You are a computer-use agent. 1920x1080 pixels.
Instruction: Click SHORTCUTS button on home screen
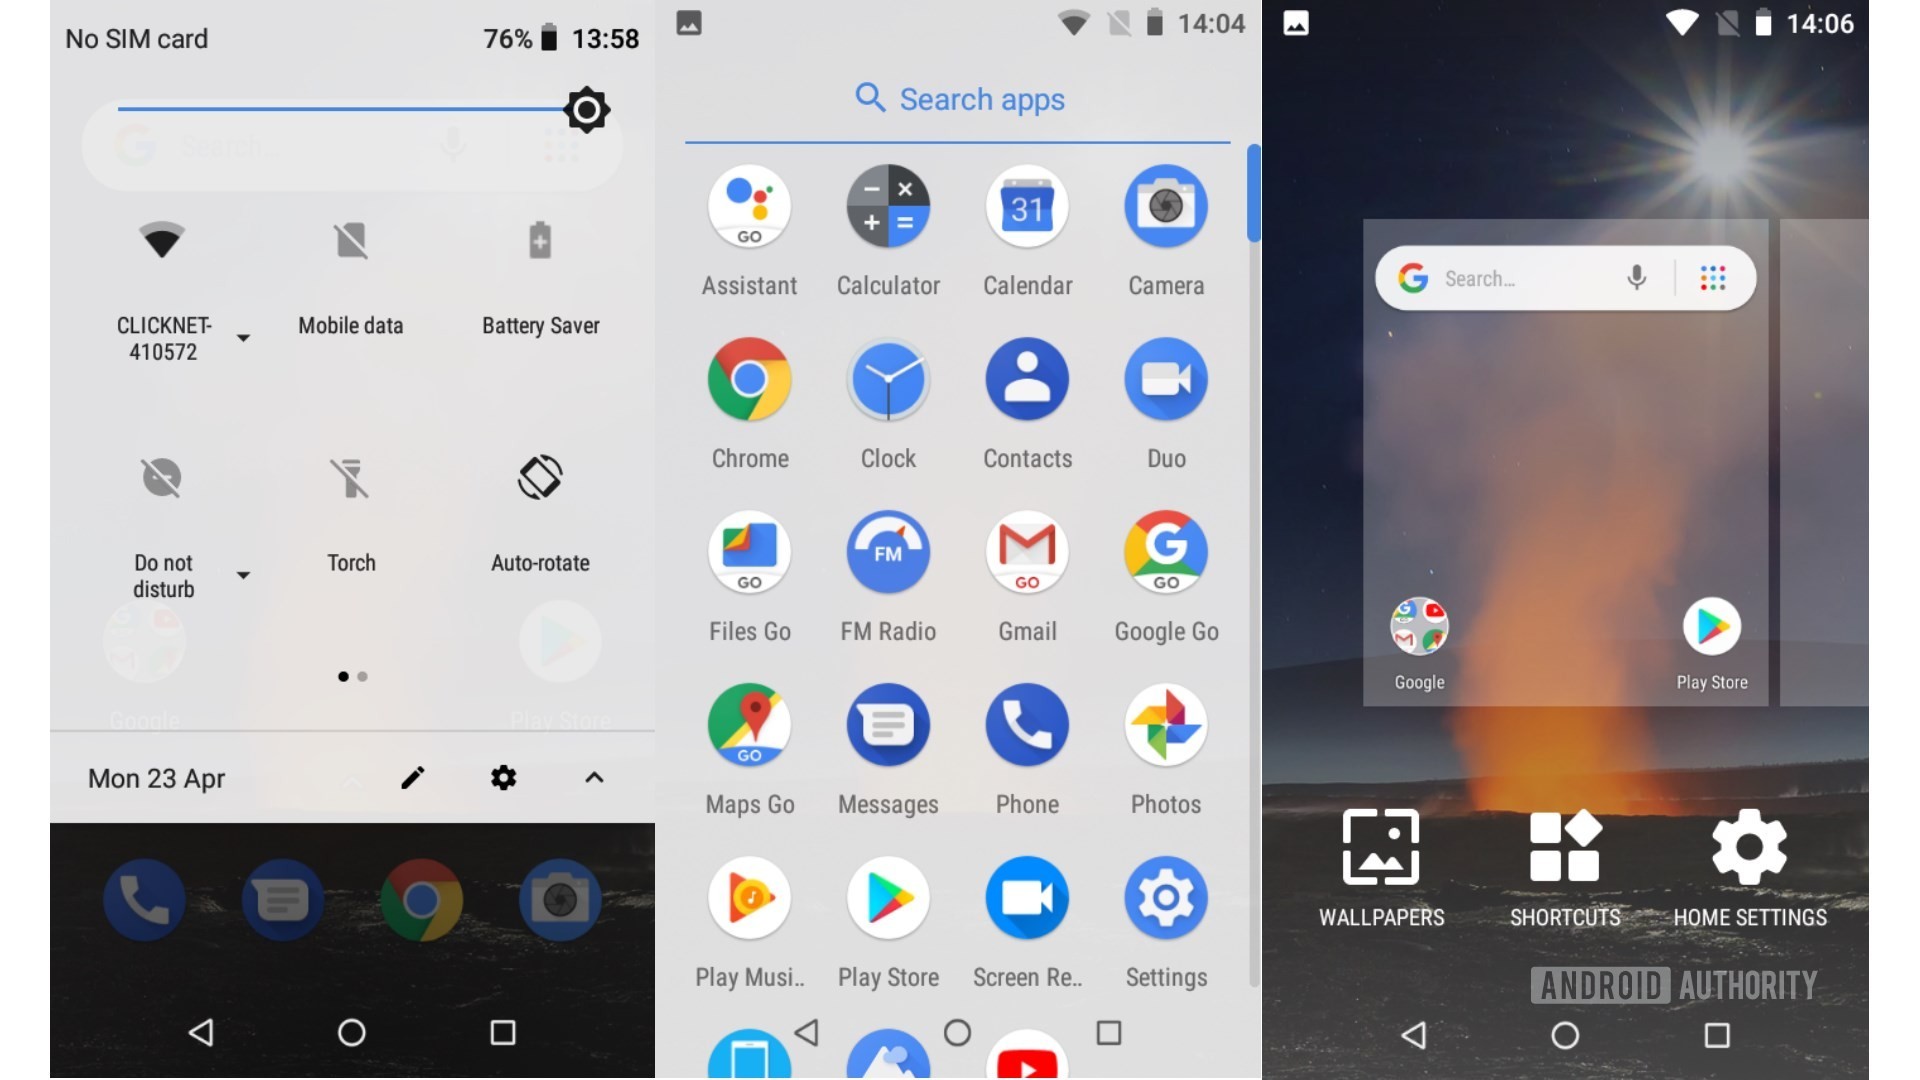click(1565, 864)
